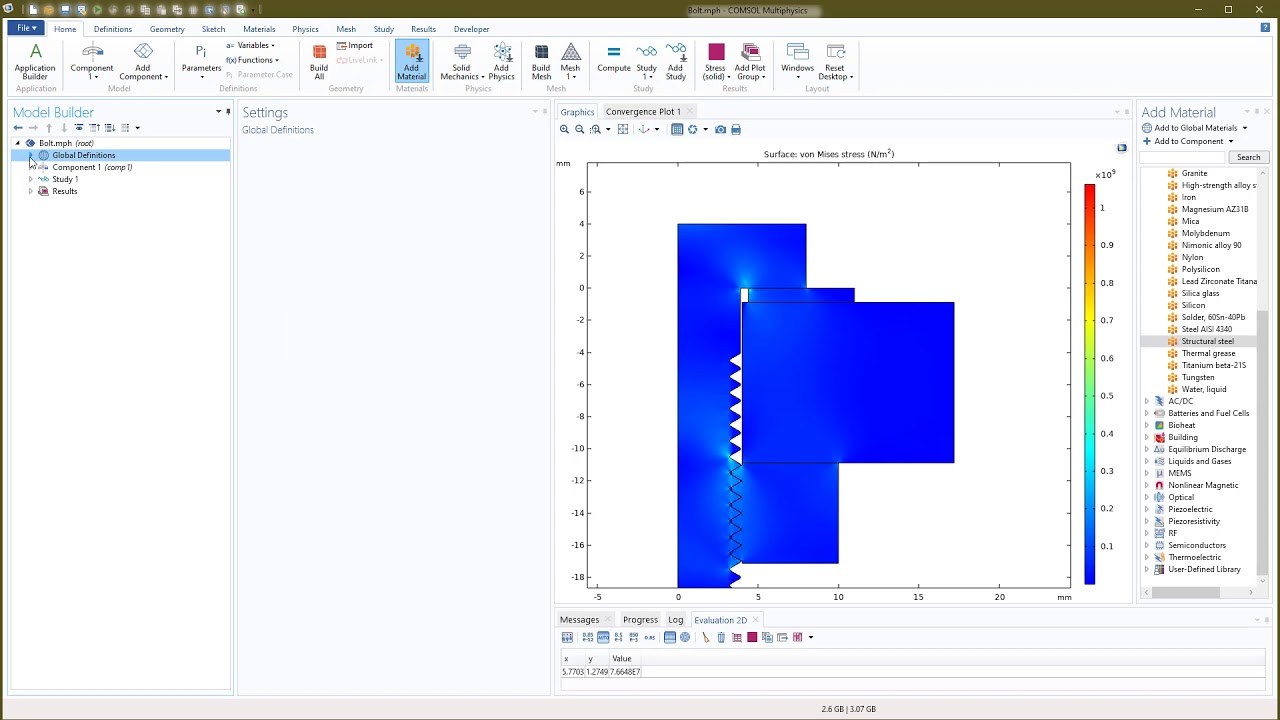Print the Graphics window
This screenshot has height=720, width=1280.
(736, 130)
